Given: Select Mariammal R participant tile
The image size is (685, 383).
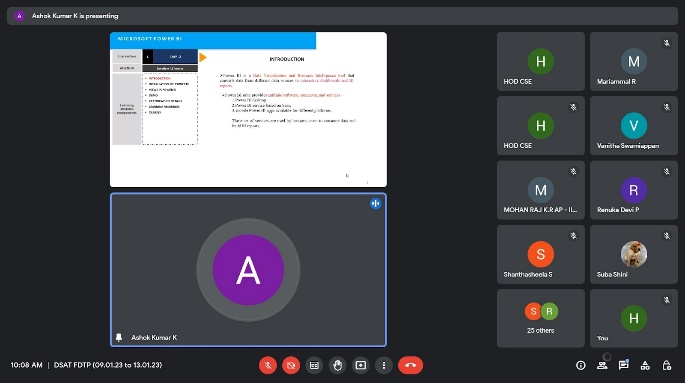Looking at the screenshot, I should tap(633, 61).
